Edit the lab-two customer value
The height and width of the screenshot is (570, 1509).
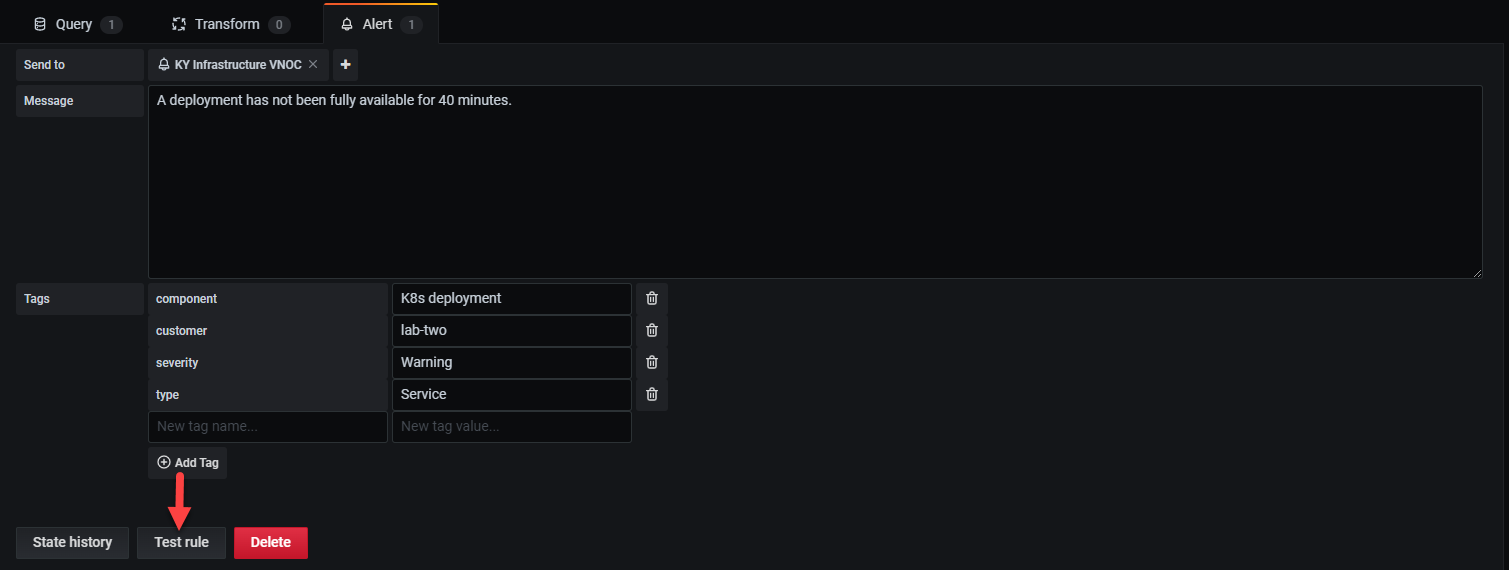tap(511, 331)
